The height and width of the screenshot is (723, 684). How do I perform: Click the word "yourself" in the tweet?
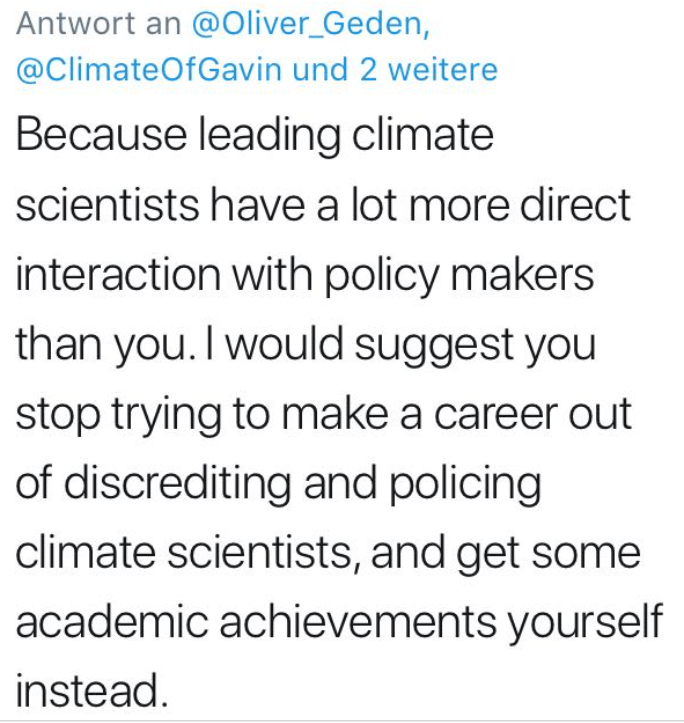pyautogui.click(x=585, y=622)
